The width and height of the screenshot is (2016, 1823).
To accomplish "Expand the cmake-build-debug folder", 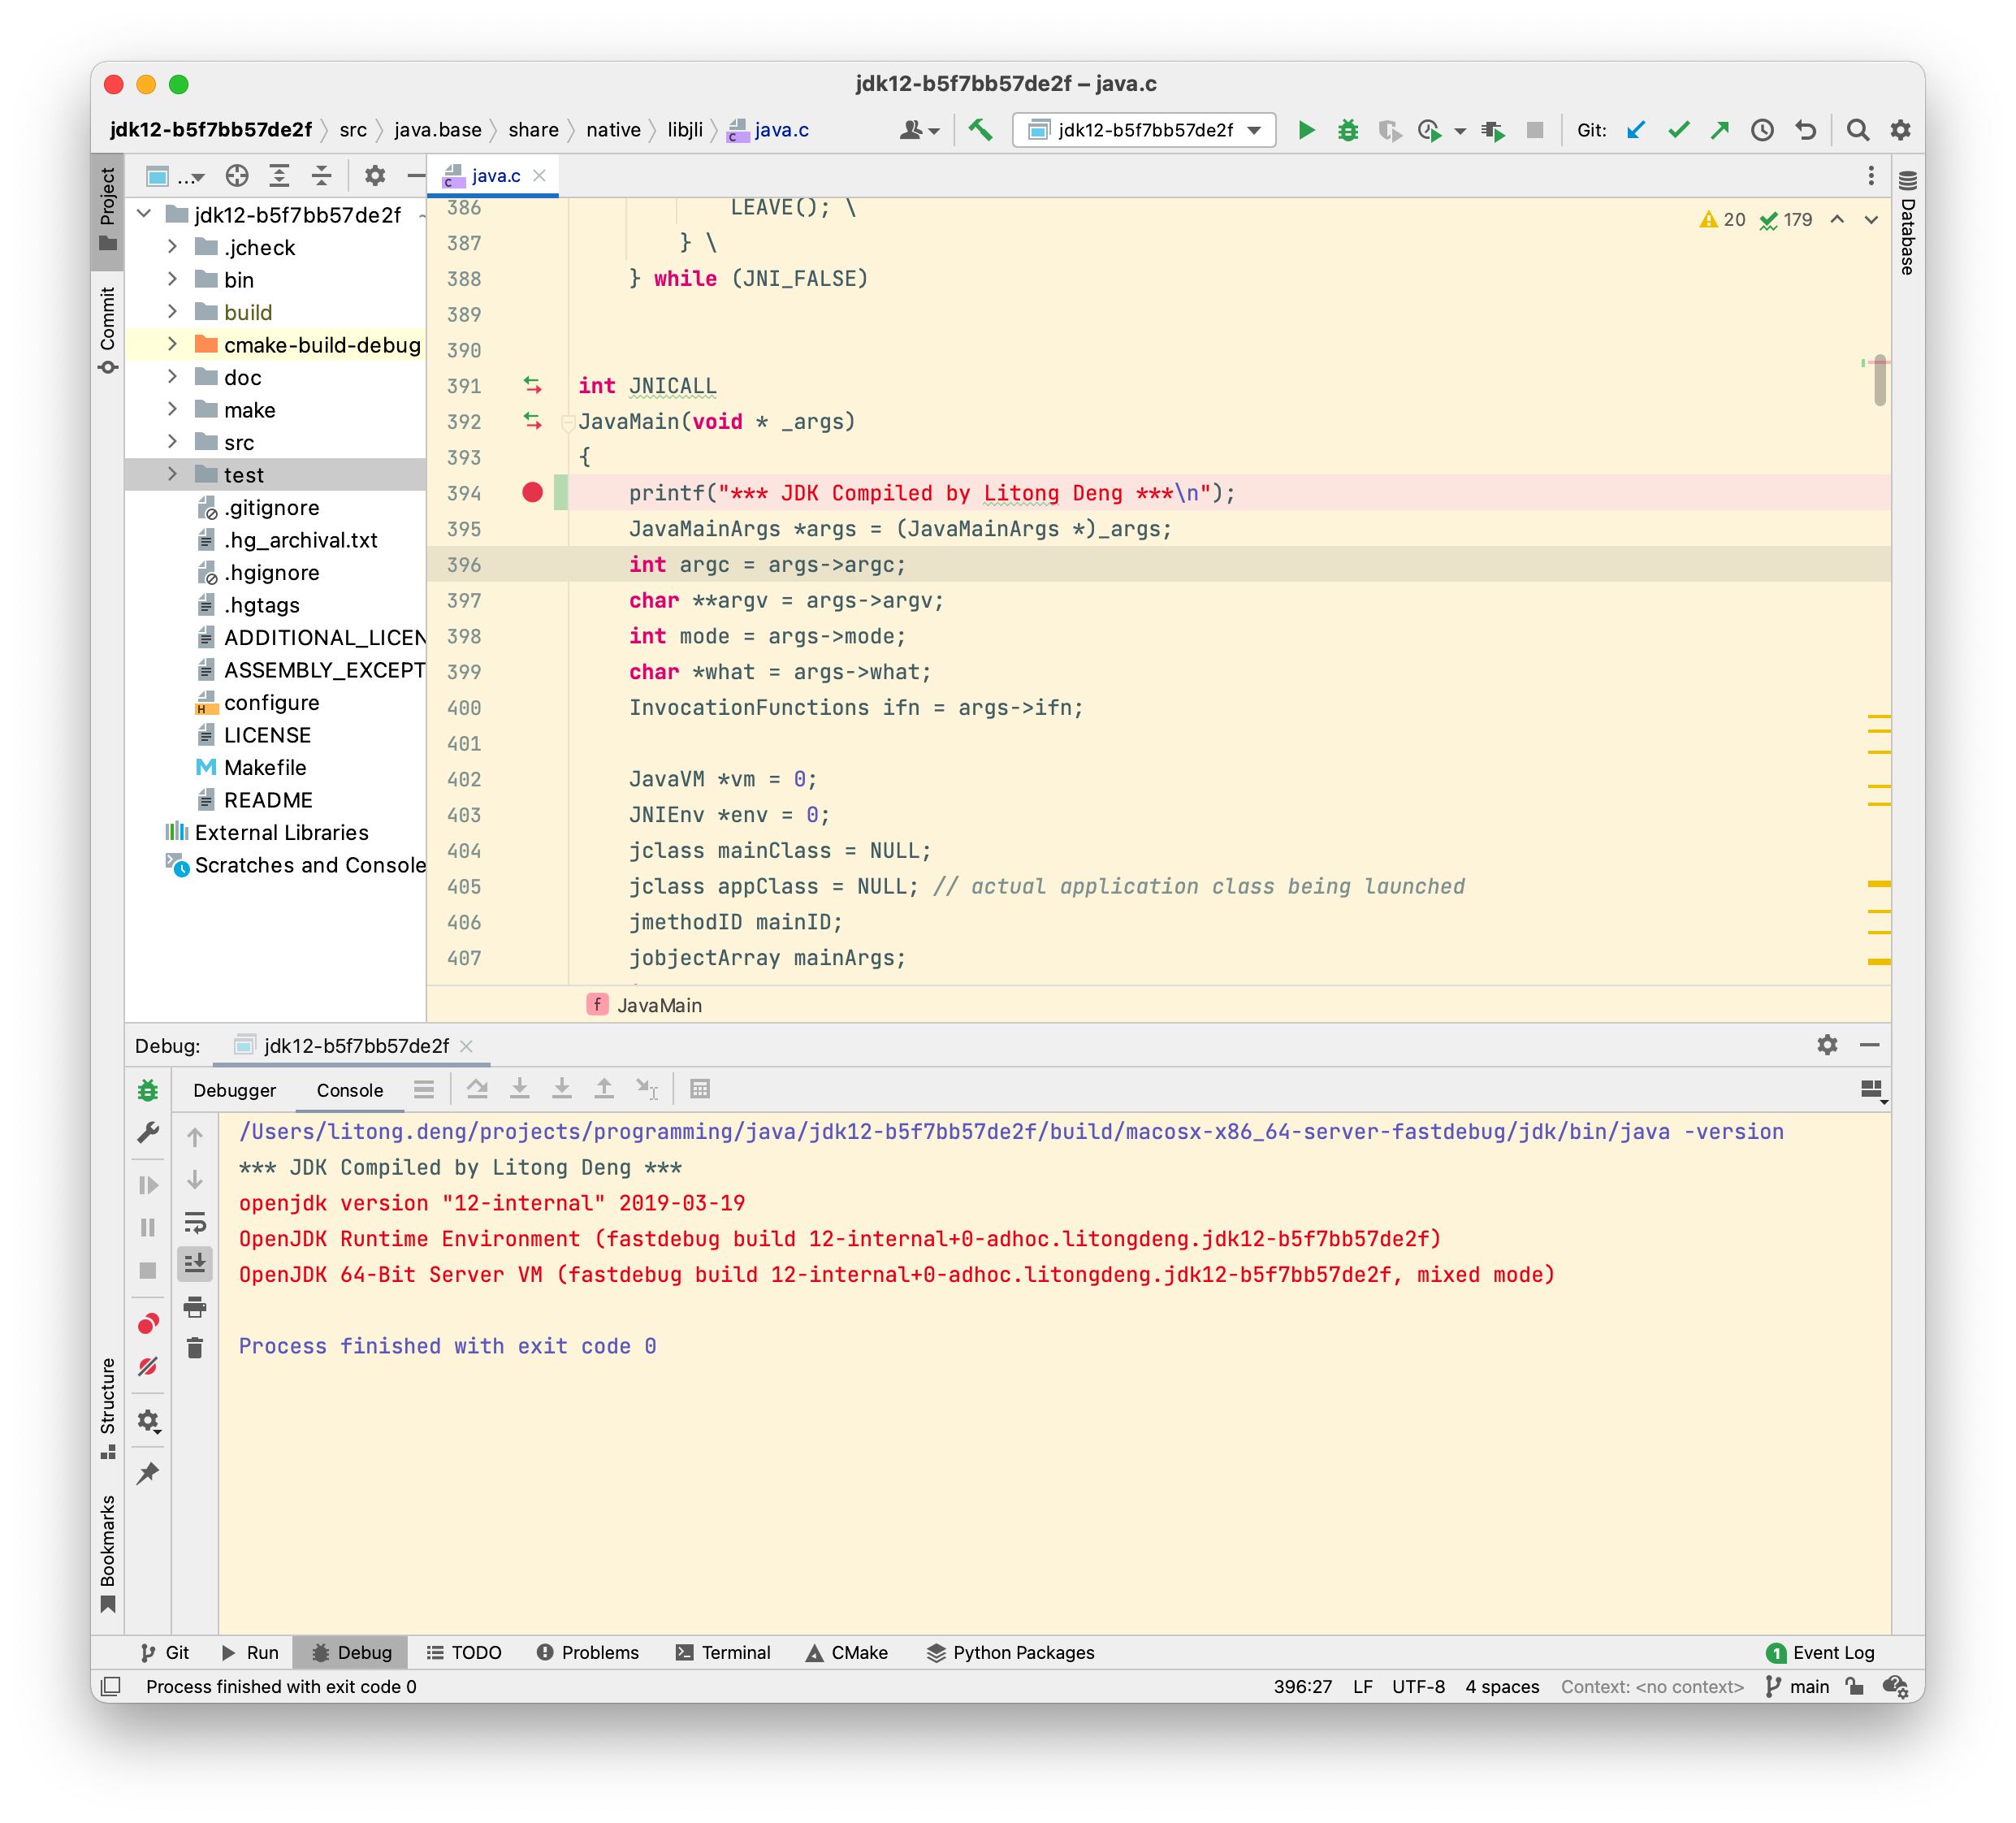I will coord(172,345).
